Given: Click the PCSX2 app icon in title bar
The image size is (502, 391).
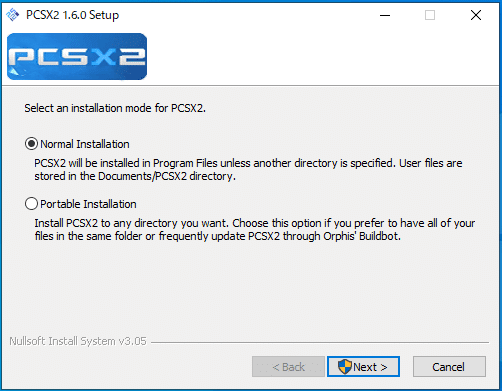Looking at the screenshot, I should [x=13, y=15].
